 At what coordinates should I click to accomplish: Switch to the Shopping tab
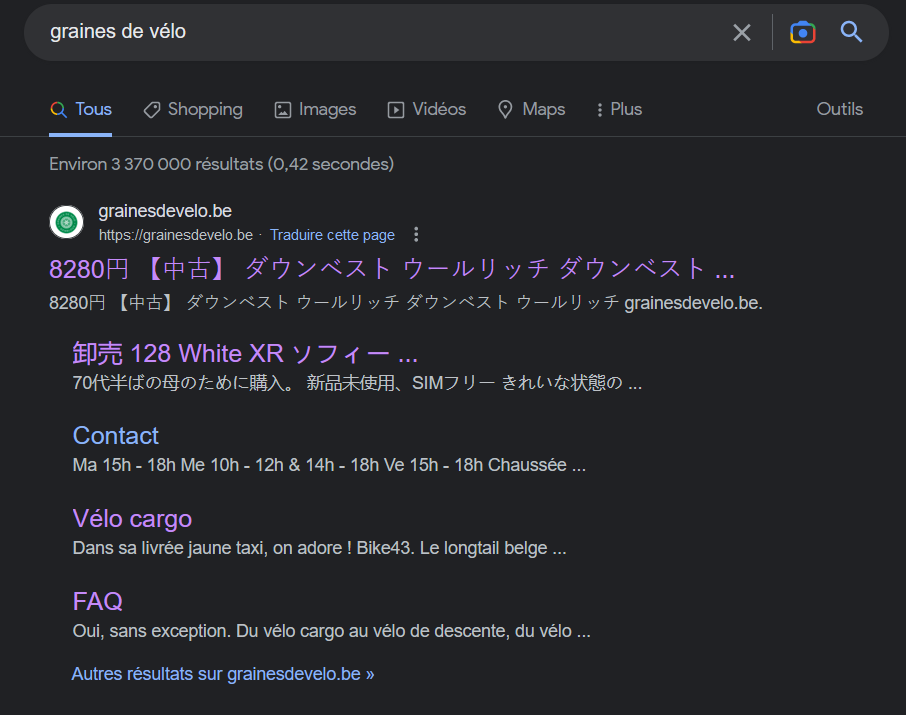[193, 110]
